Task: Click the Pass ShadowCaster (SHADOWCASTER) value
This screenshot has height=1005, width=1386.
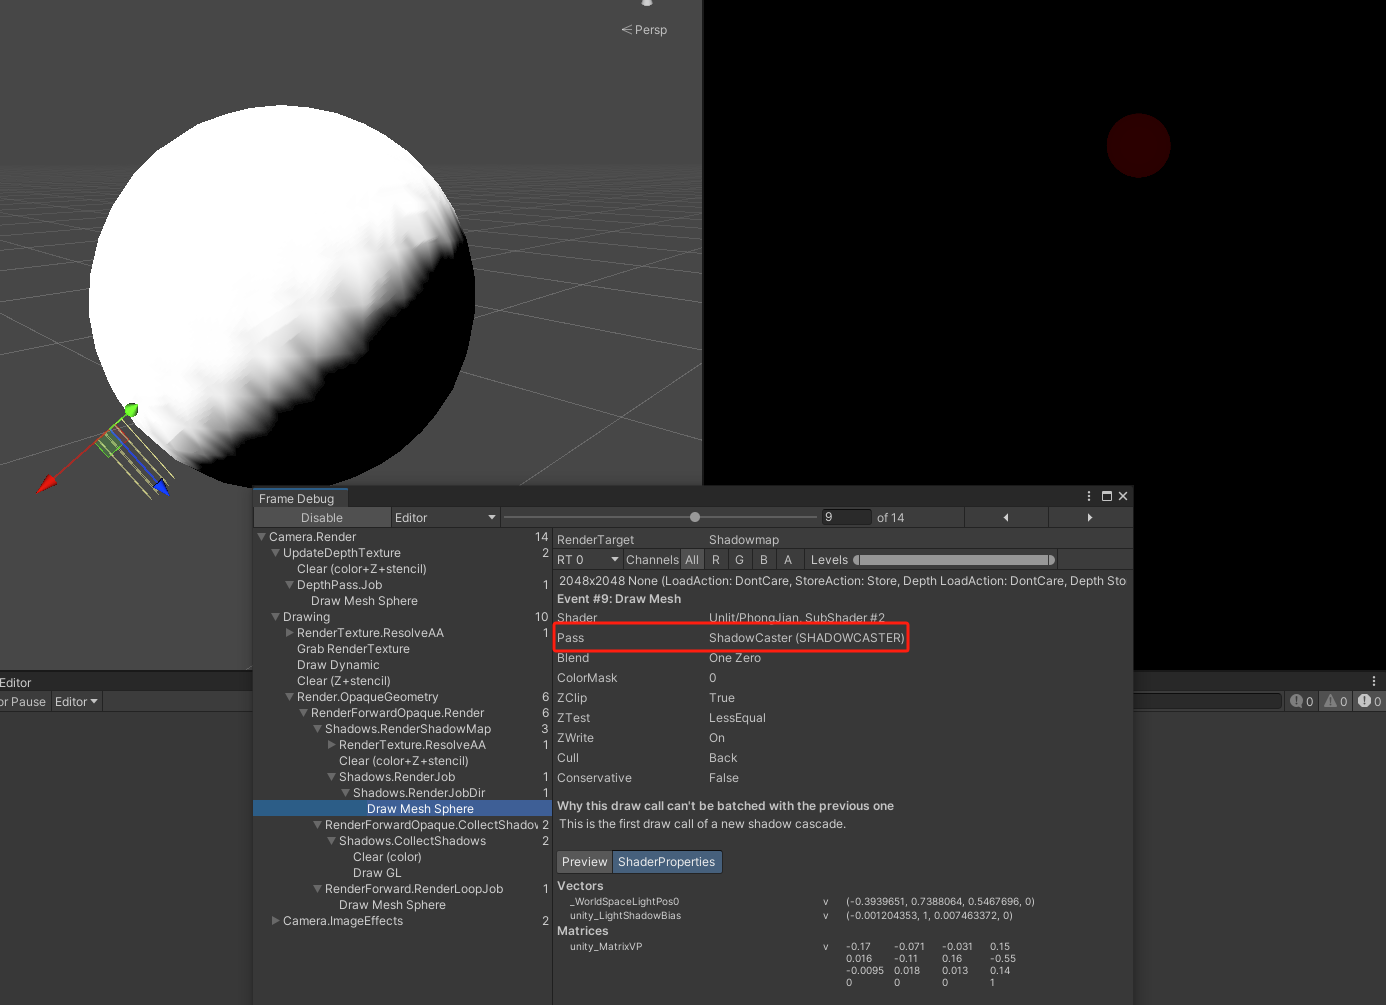Action: (x=807, y=638)
